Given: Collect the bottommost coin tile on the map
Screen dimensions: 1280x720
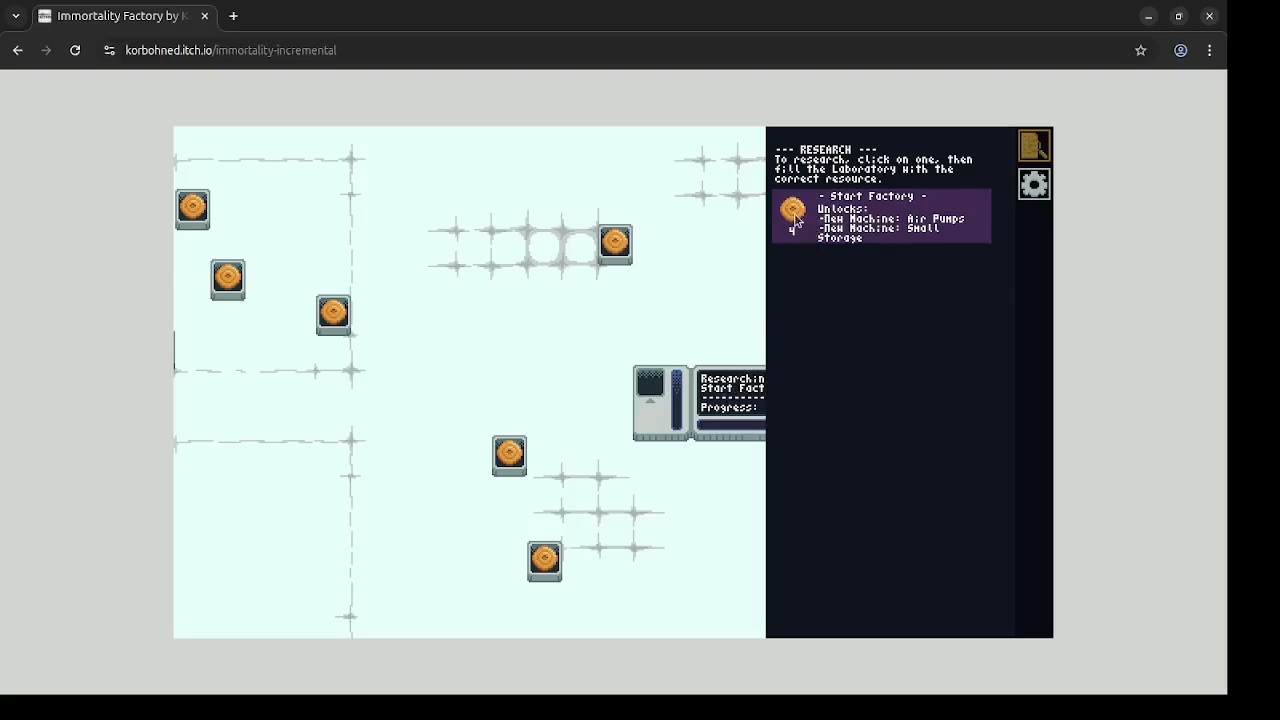Looking at the screenshot, I should [x=545, y=561].
